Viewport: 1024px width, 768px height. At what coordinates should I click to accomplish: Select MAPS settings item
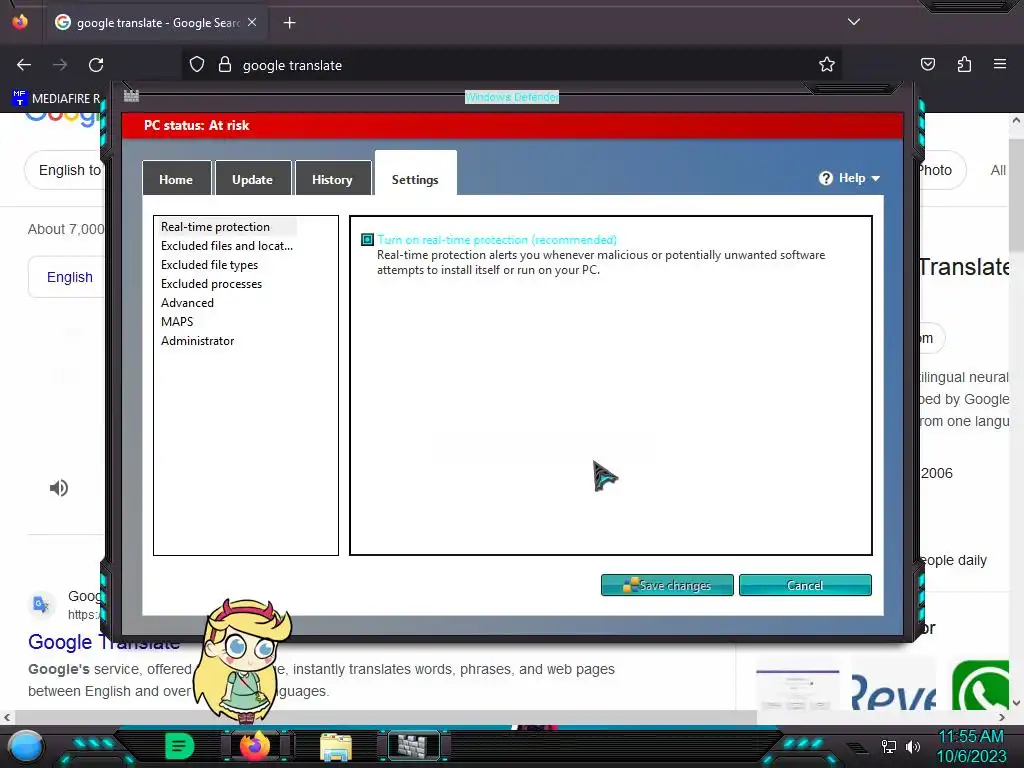[x=177, y=321]
